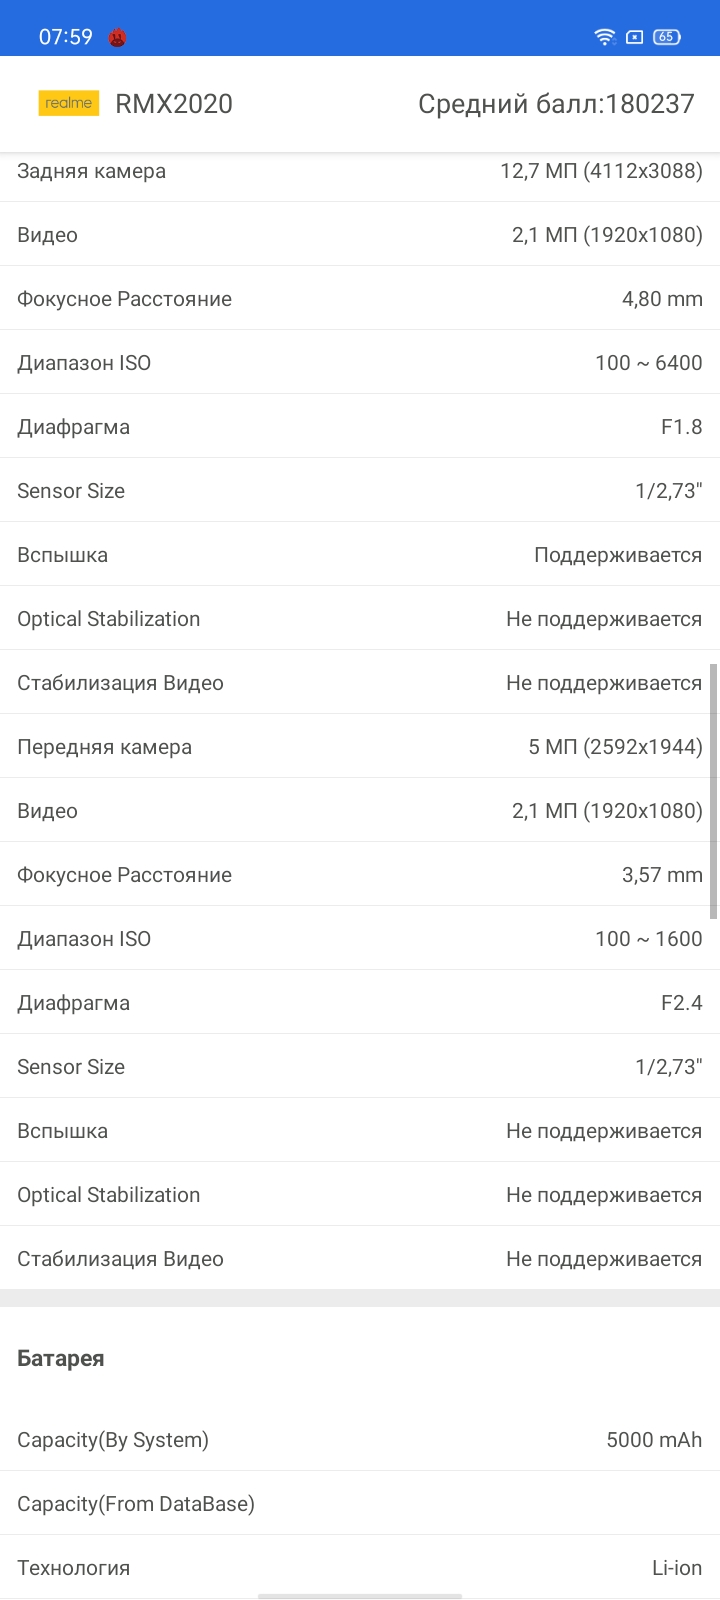
Task: Tap the Capacity(By System) 5000 mAh row
Action: [360, 1439]
